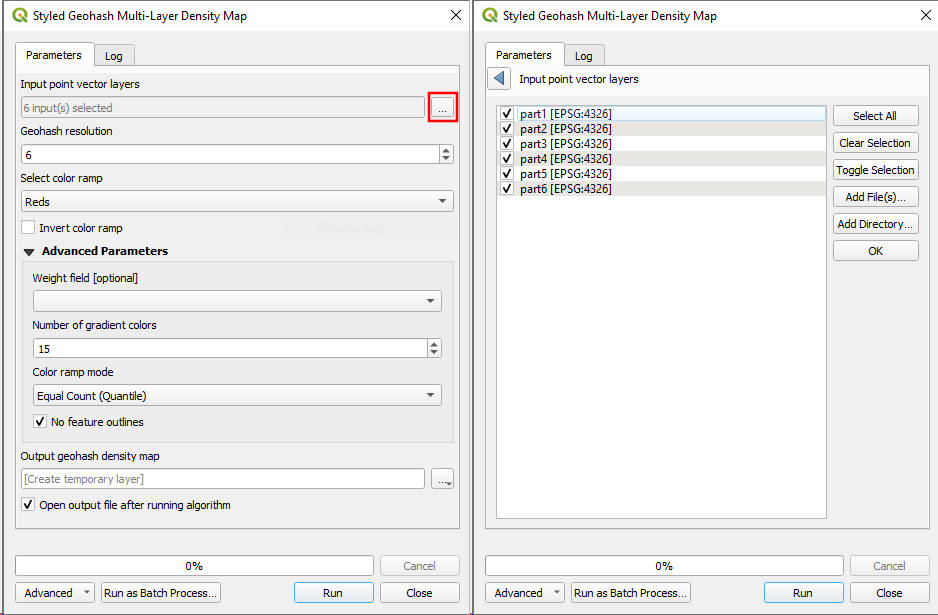938x615 pixels.
Task: Click the 0% progress bar in the left dialog
Action: 194,565
